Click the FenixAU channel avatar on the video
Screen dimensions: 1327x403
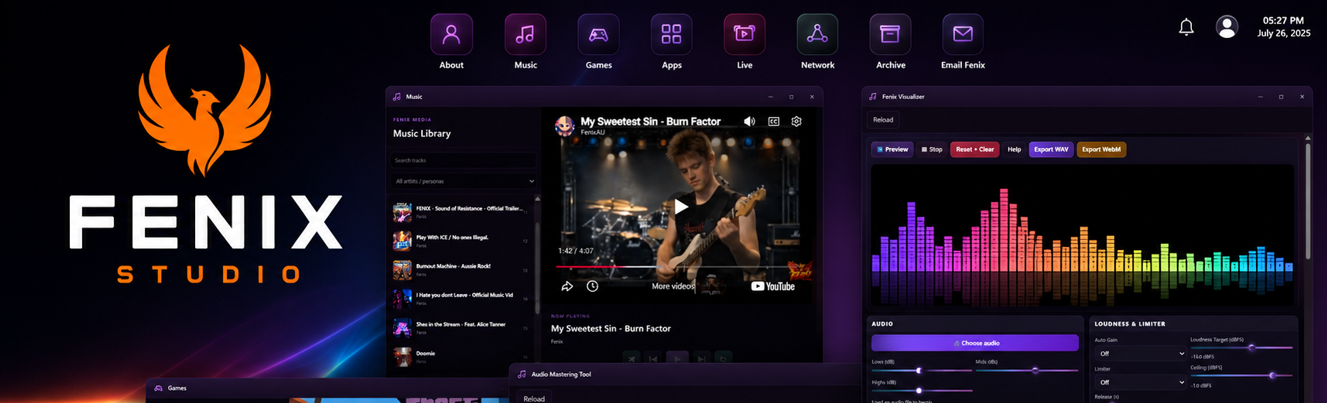tap(565, 125)
